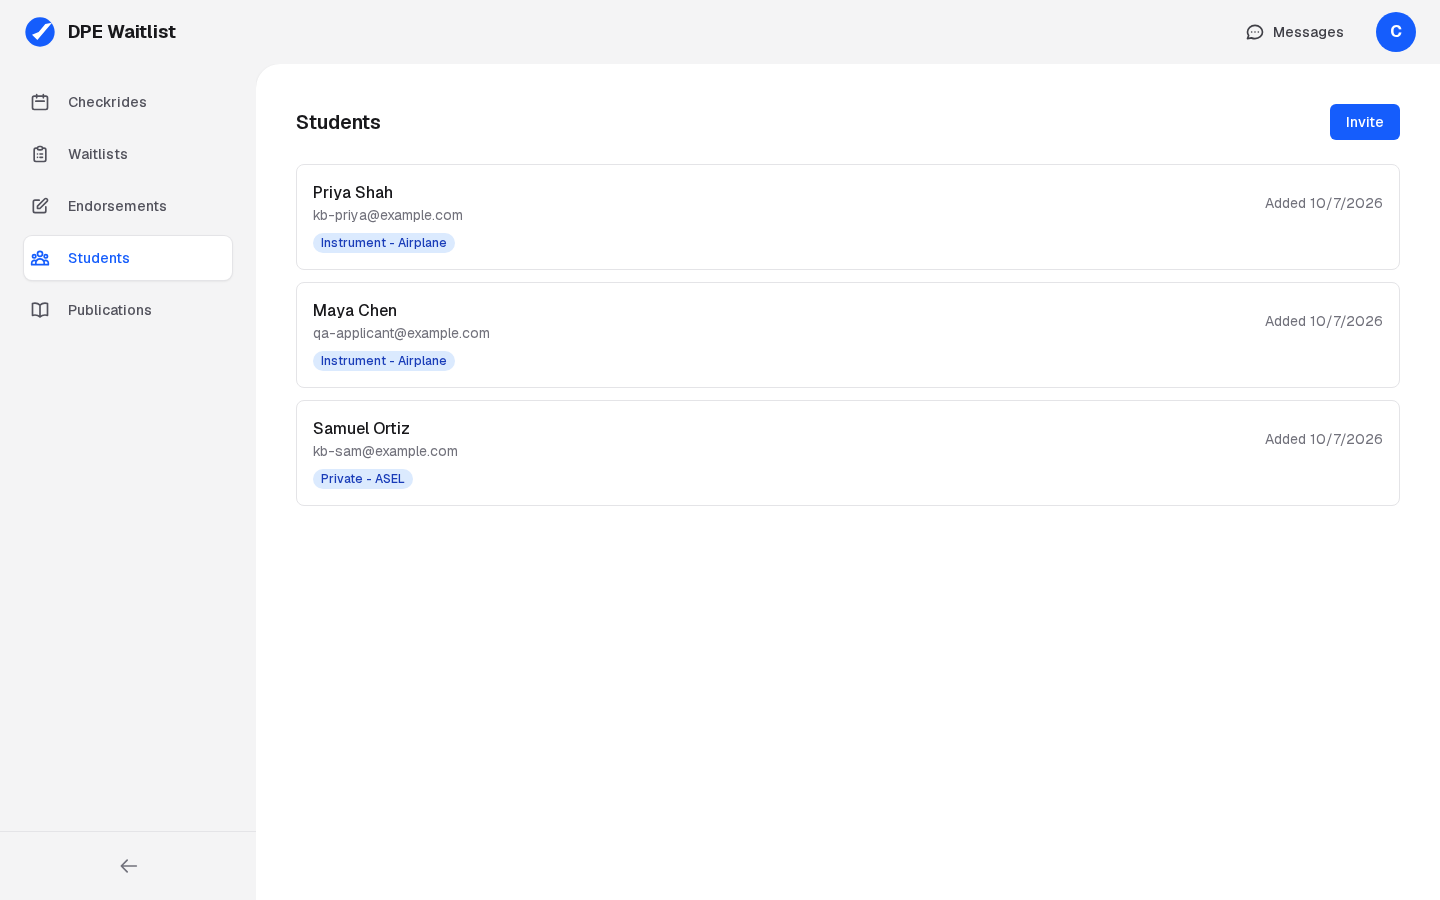Open the Checkrides section
This screenshot has height=900, width=1440.
click(x=128, y=102)
